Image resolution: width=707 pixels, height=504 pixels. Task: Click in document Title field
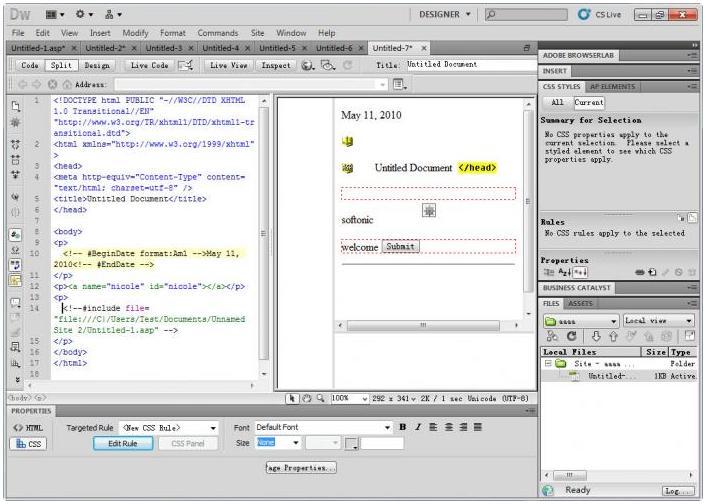tap(471, 64)
